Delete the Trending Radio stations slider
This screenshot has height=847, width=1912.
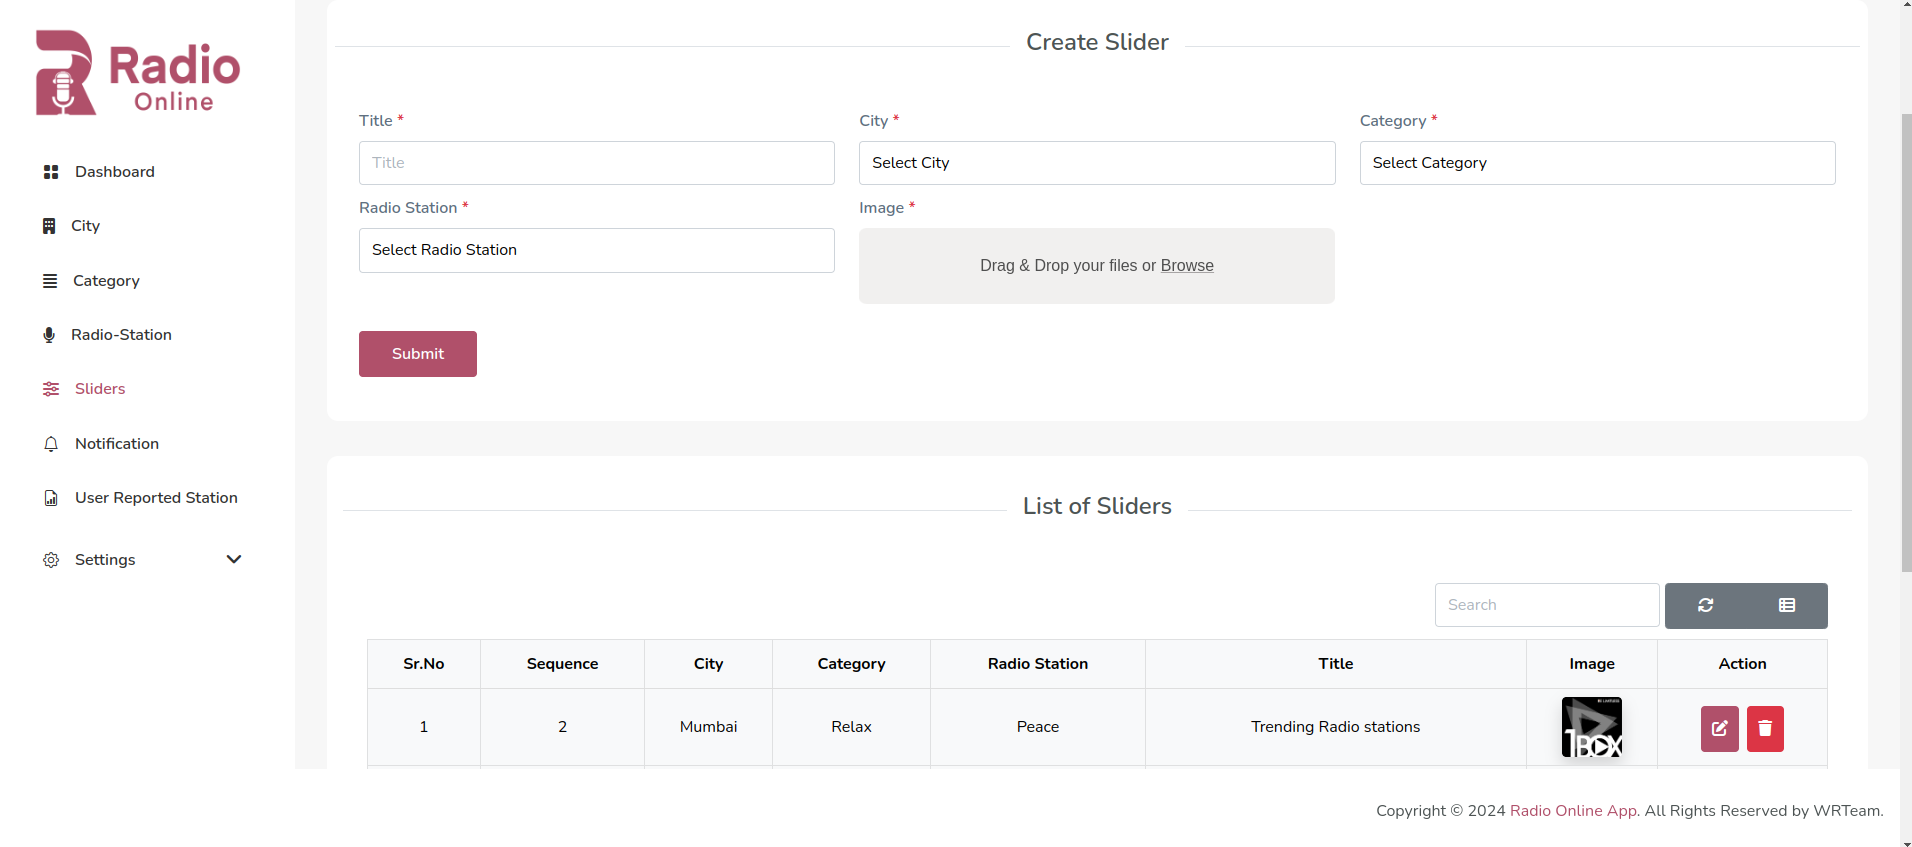point(1765,728)
